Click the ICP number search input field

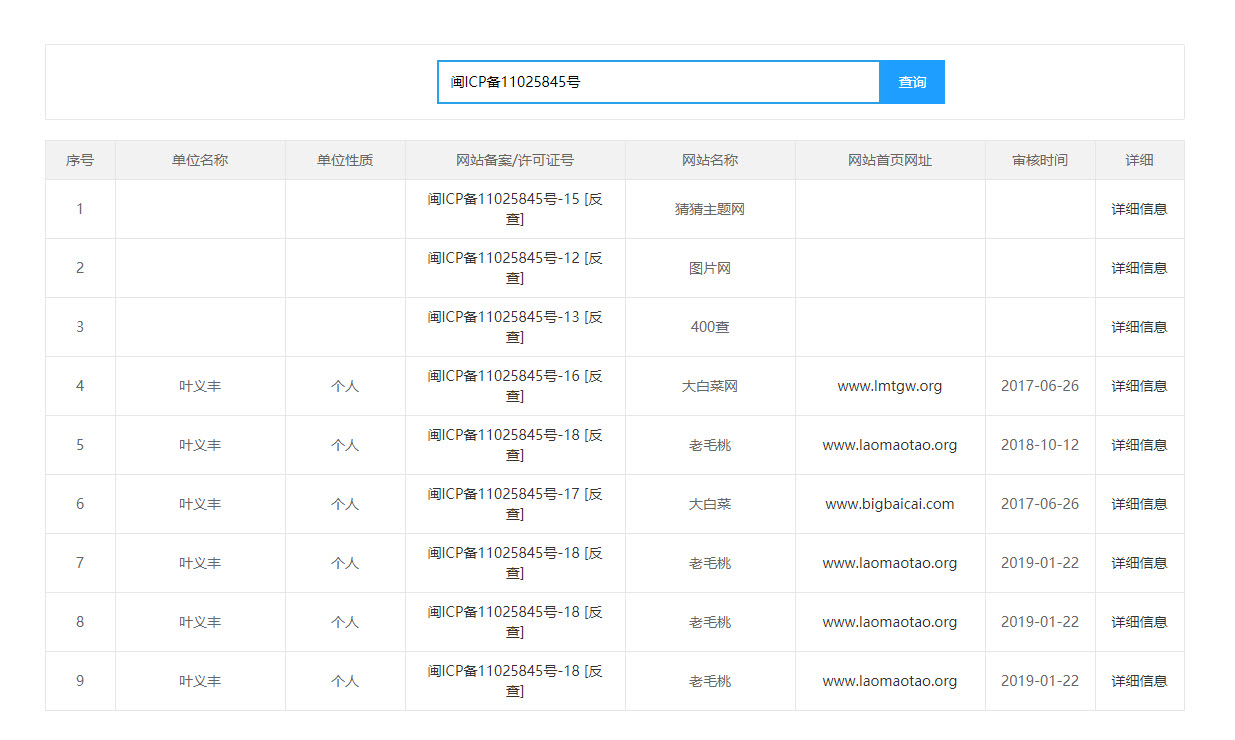point(658,82)
